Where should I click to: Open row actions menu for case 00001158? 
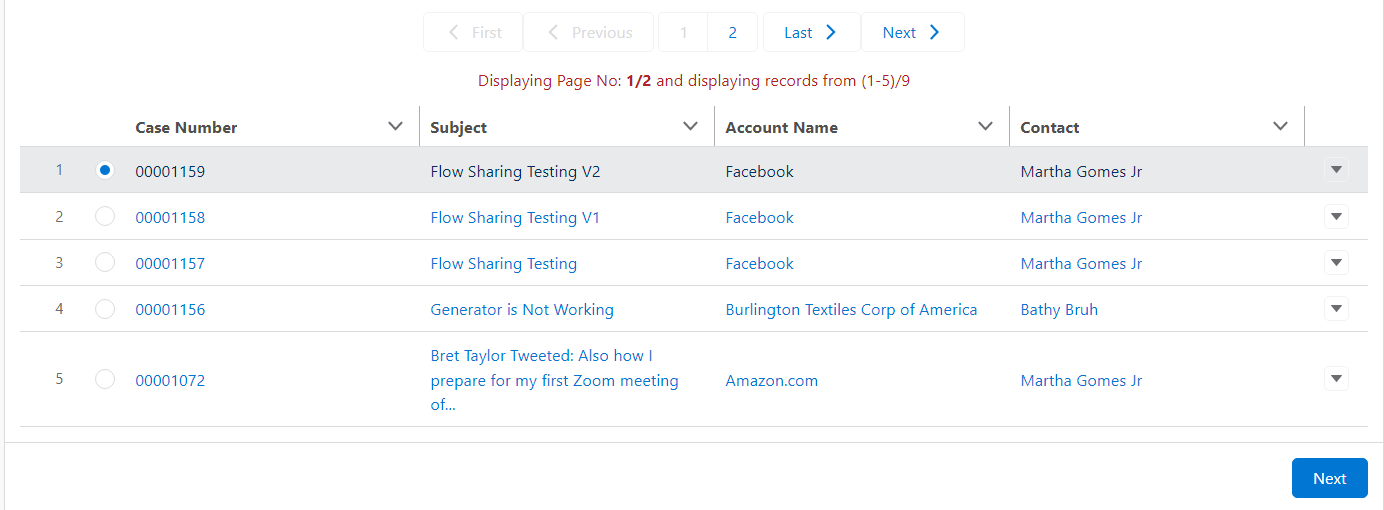[1336, 217]
